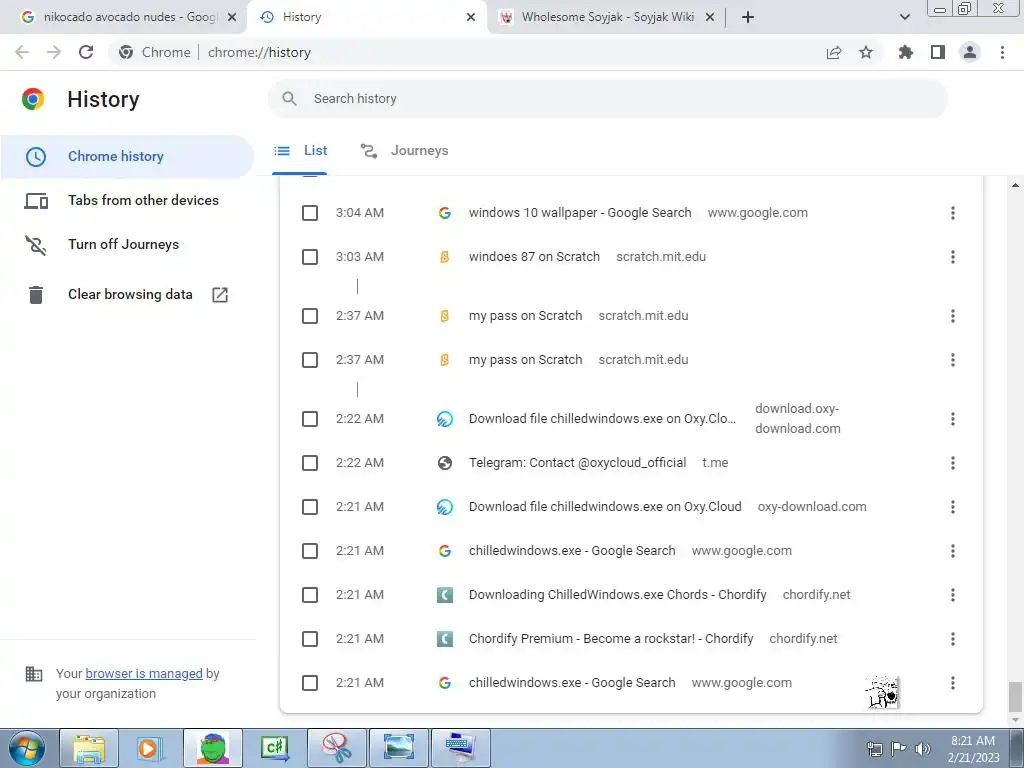Tick the 2:21 AM Oxy.Cloud download checkbox
The height and width of the screenshot is (768, 1024).
pos(310,507)
